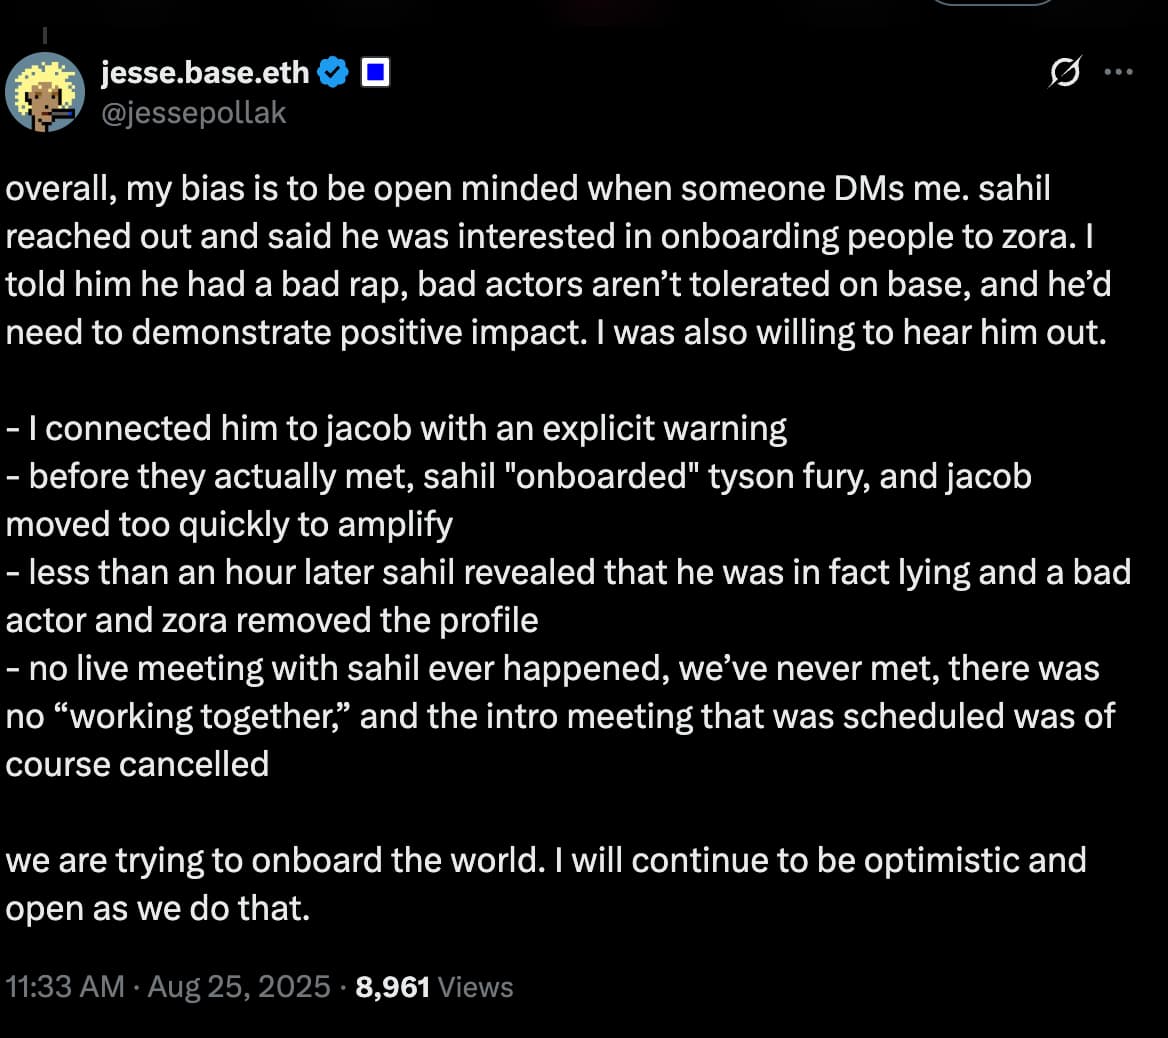Screen dimensions: 1168x1038
Task: Click the "open as we do that." closing line
Action: [x=158, y=909]
